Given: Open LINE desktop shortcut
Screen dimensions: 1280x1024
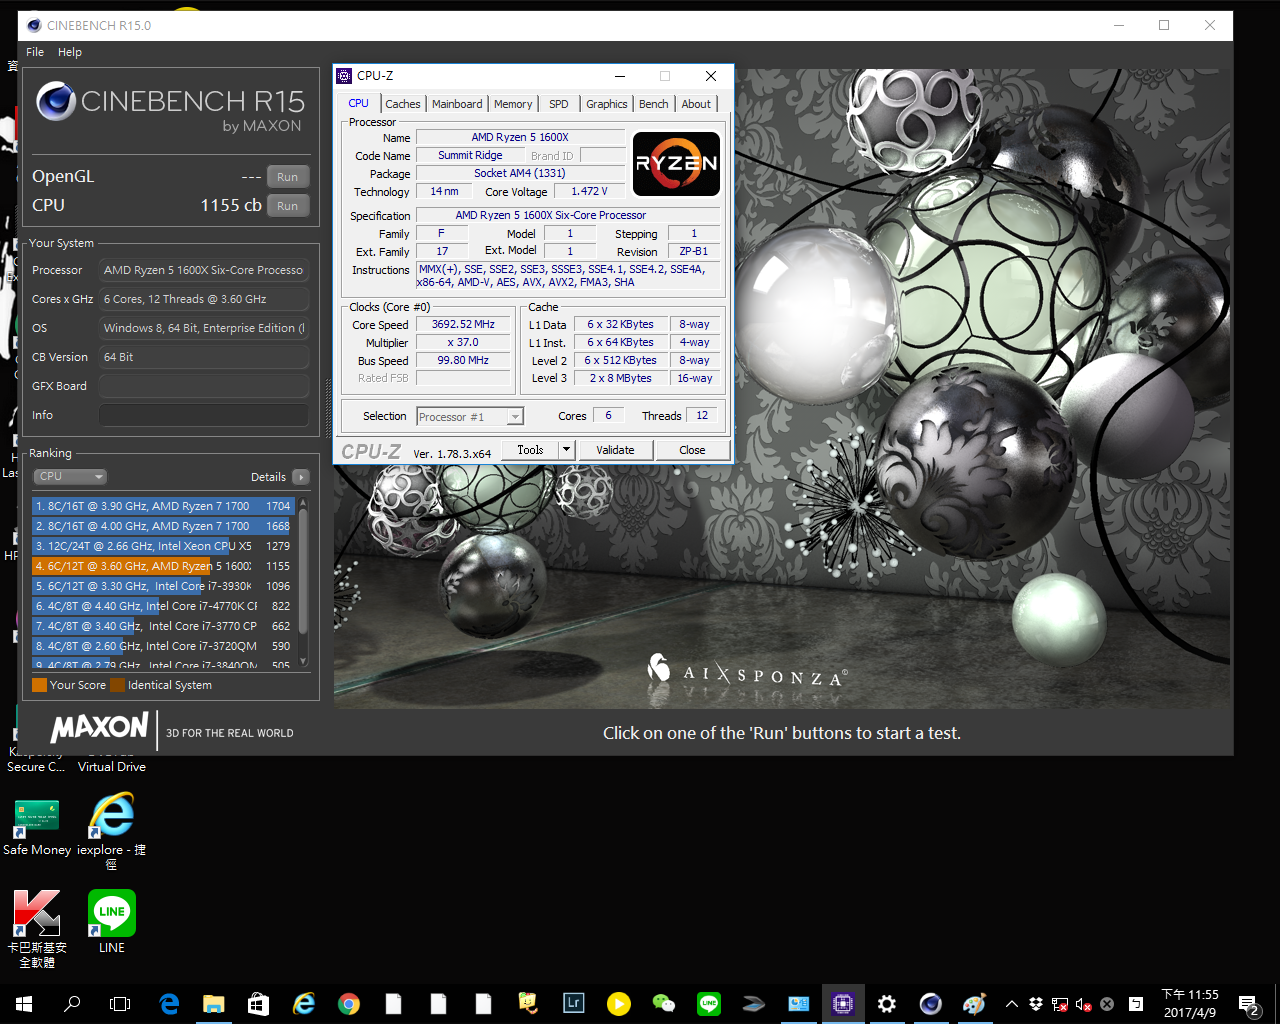Looking at the screenshot, I should point(112,922).
